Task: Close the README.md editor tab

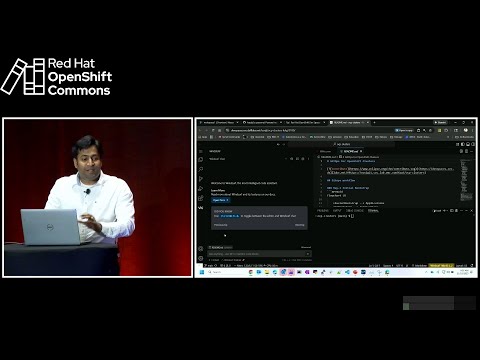Action: (361, 151)
